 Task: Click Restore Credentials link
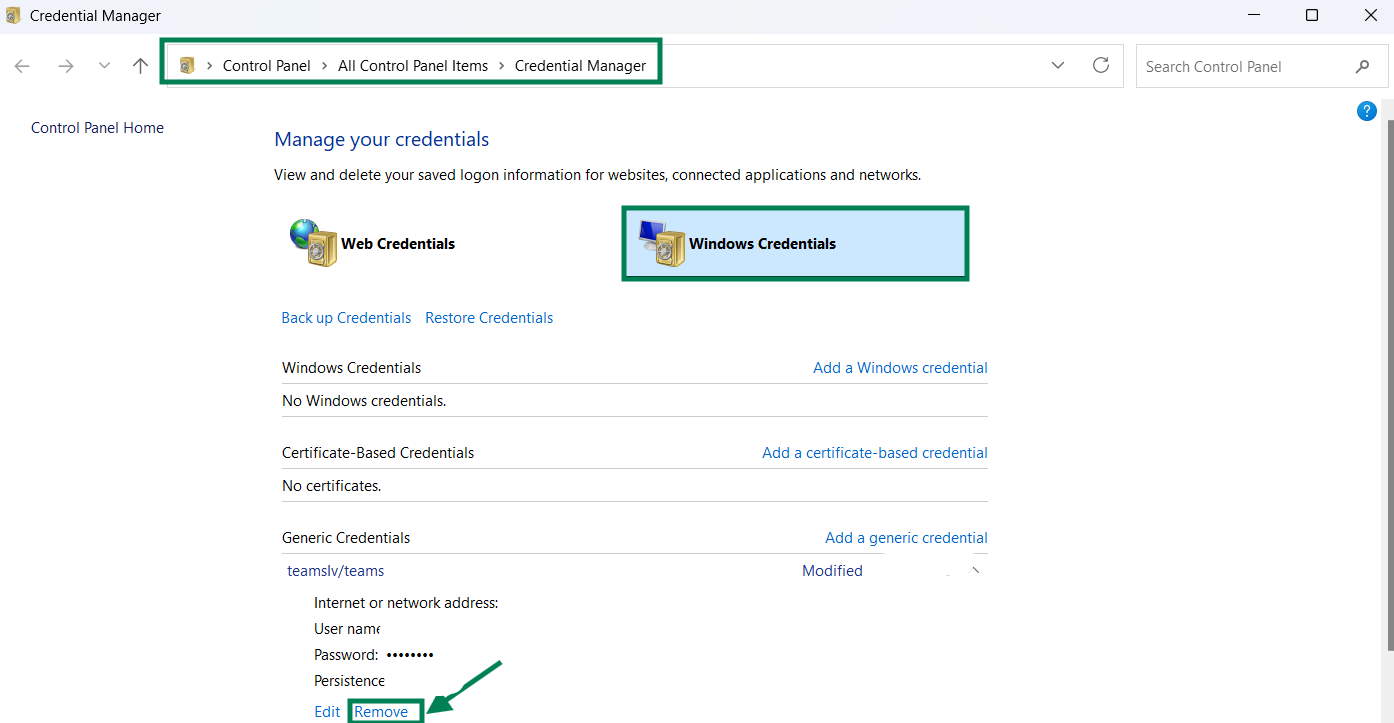pyautogui.click(x=489, y=318)
